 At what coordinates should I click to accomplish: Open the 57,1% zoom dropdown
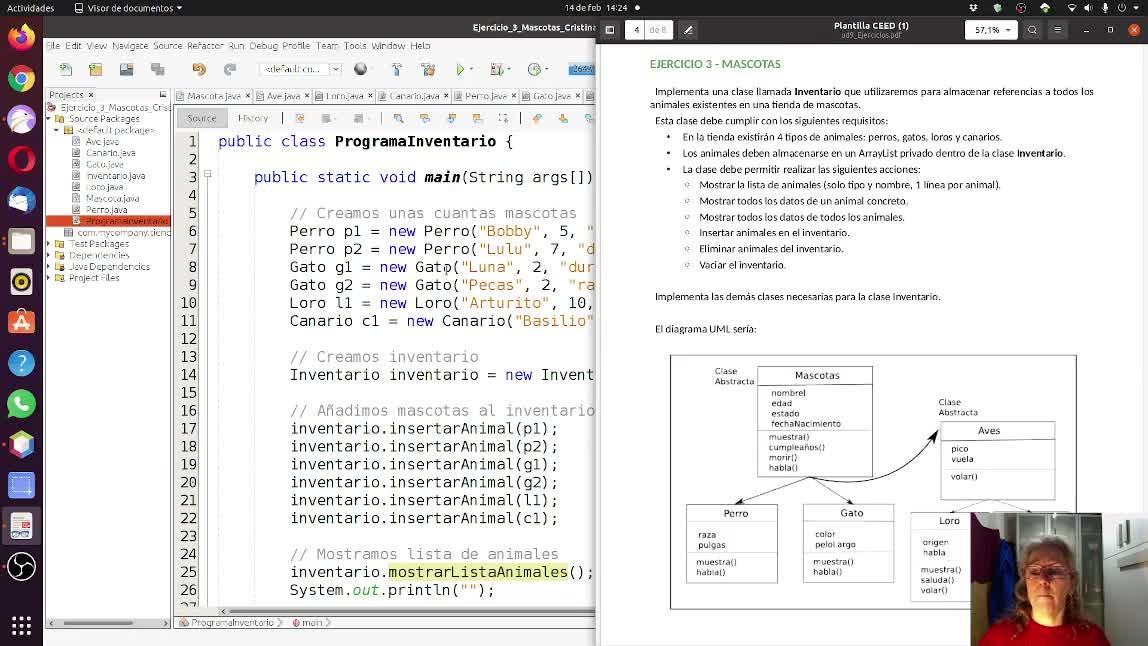(992, 30)
